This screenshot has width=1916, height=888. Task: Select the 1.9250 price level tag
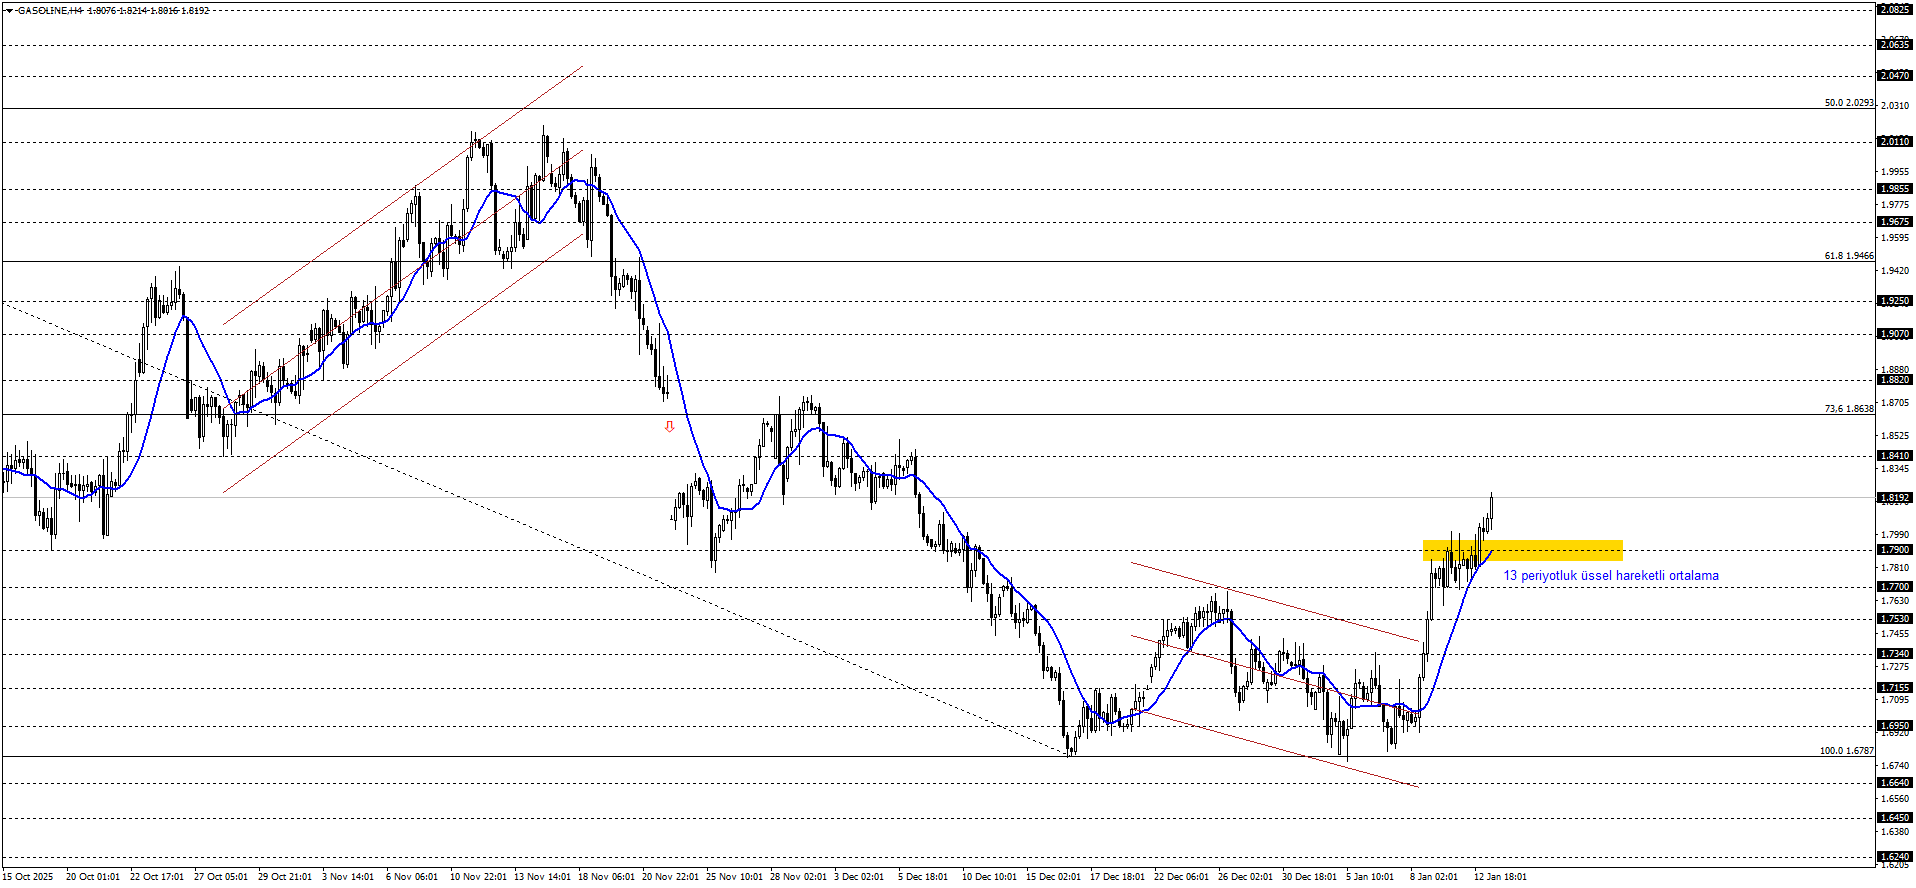[x=1894, y=301]
